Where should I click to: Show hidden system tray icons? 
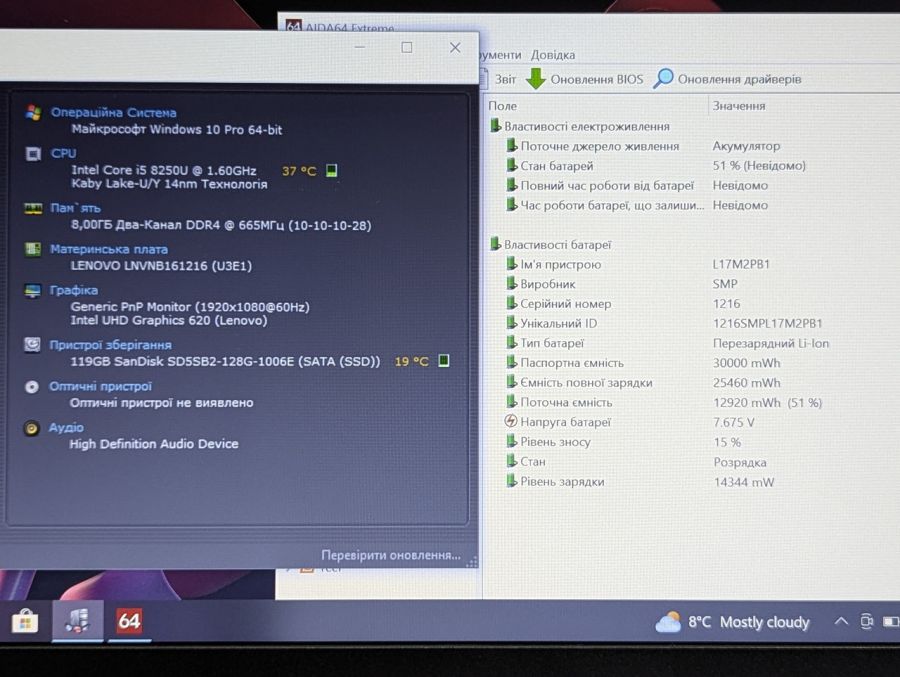pyautogui.click(x=841, y=621)
